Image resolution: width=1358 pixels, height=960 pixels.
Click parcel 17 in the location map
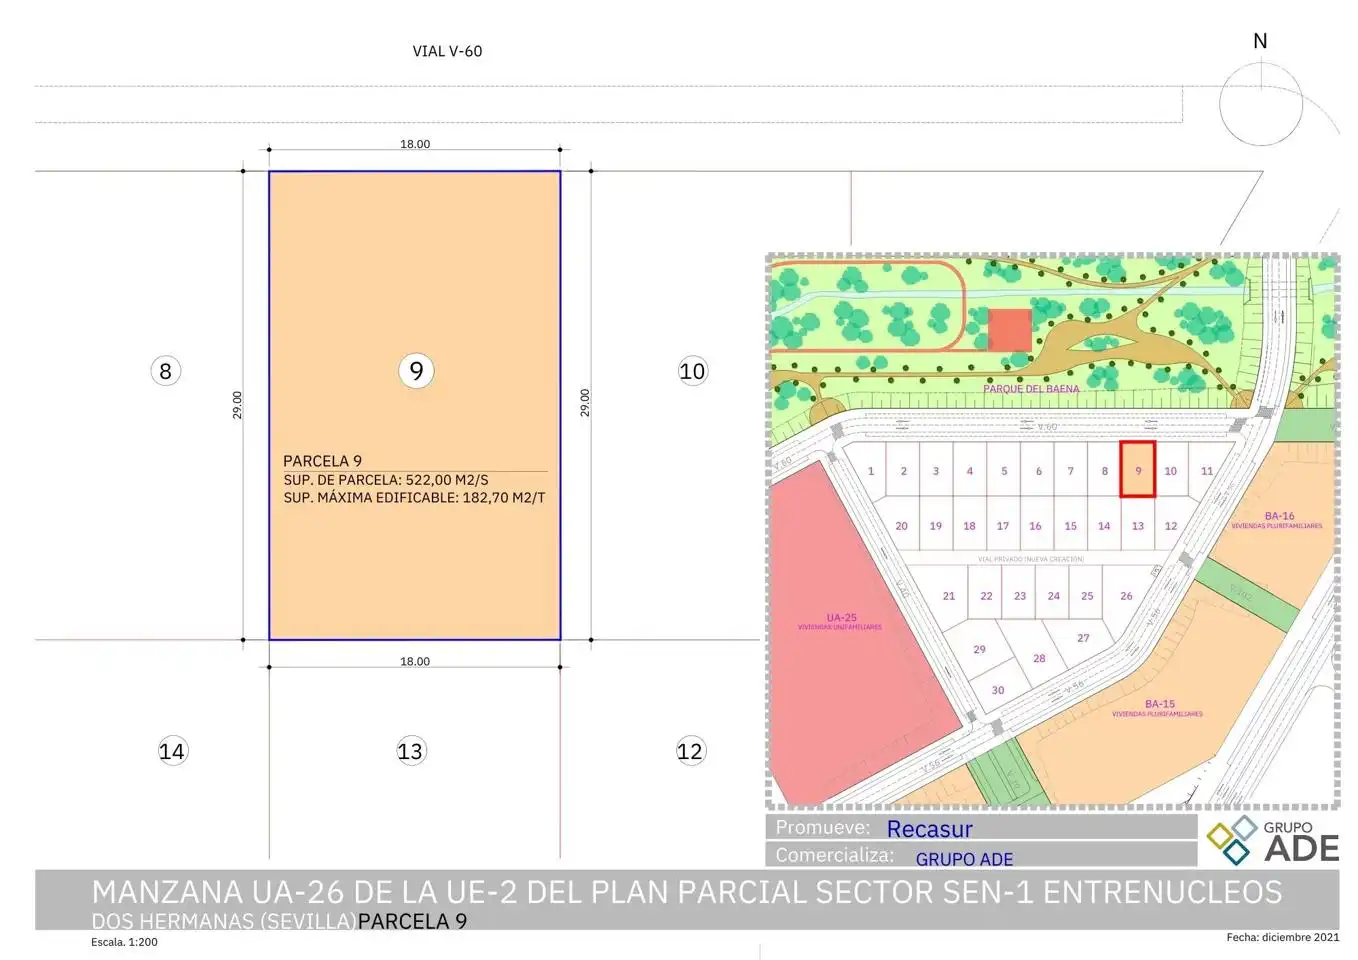[x=1003, y=526]
